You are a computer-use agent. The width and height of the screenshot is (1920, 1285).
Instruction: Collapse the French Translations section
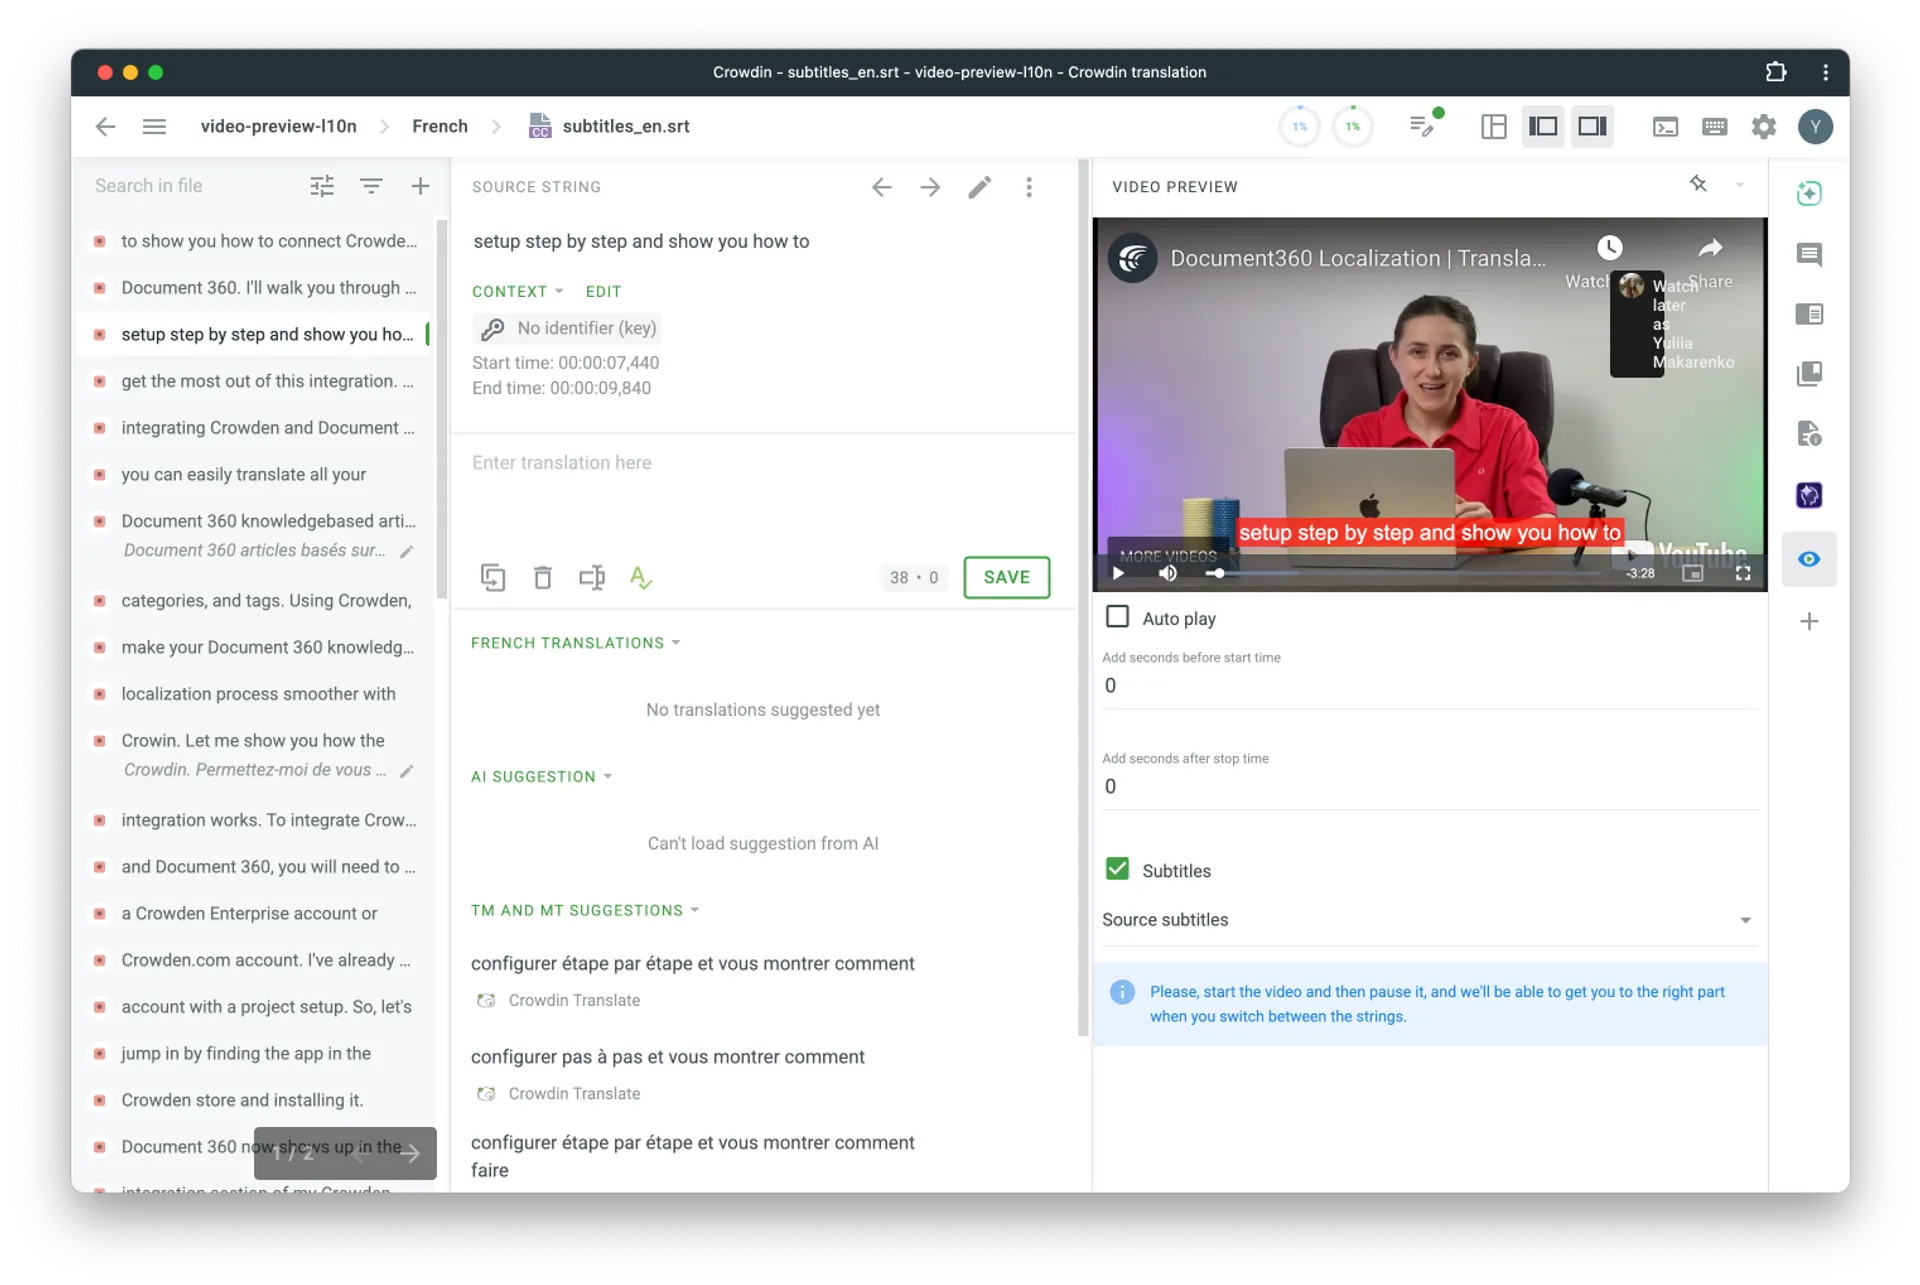[576, 643]
